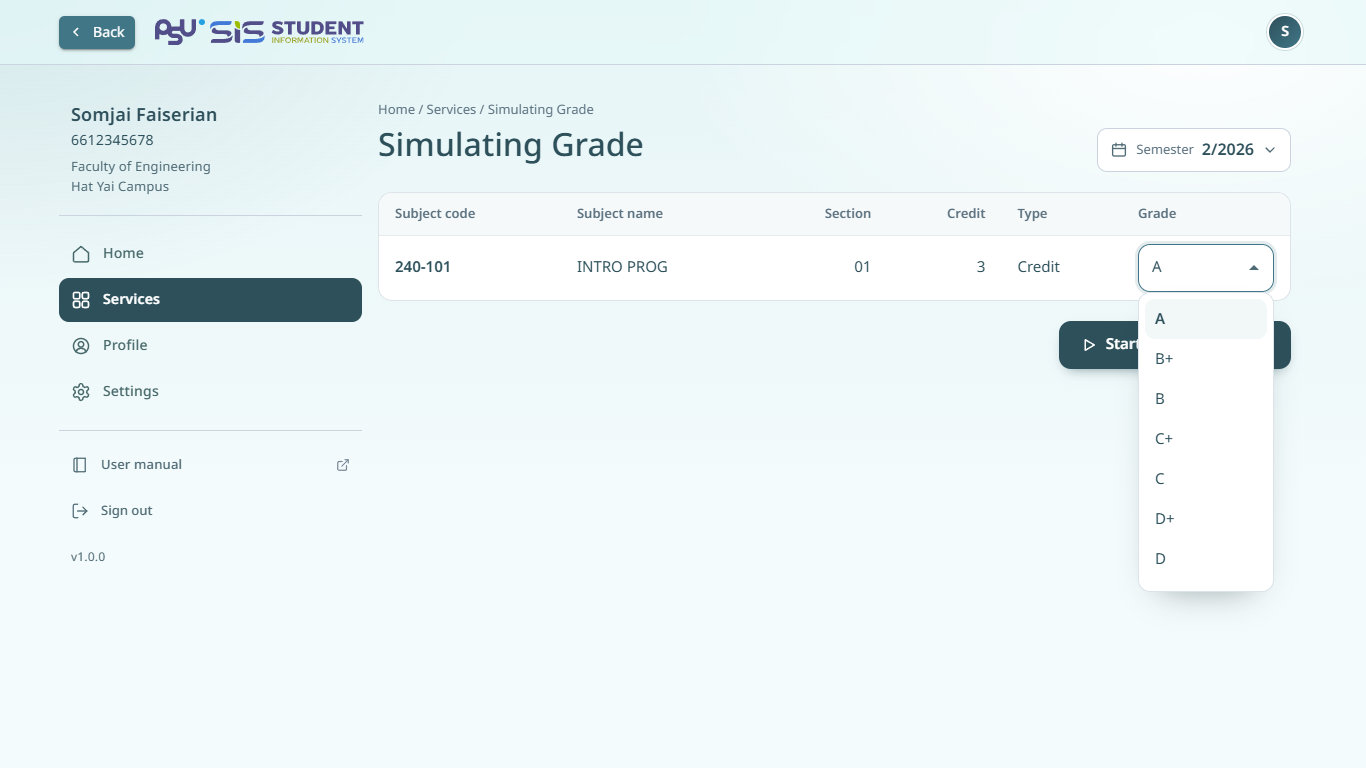Screen dimensions: 1366x768
Task: Click the Grade column header
Action: tap(1157, 214)
